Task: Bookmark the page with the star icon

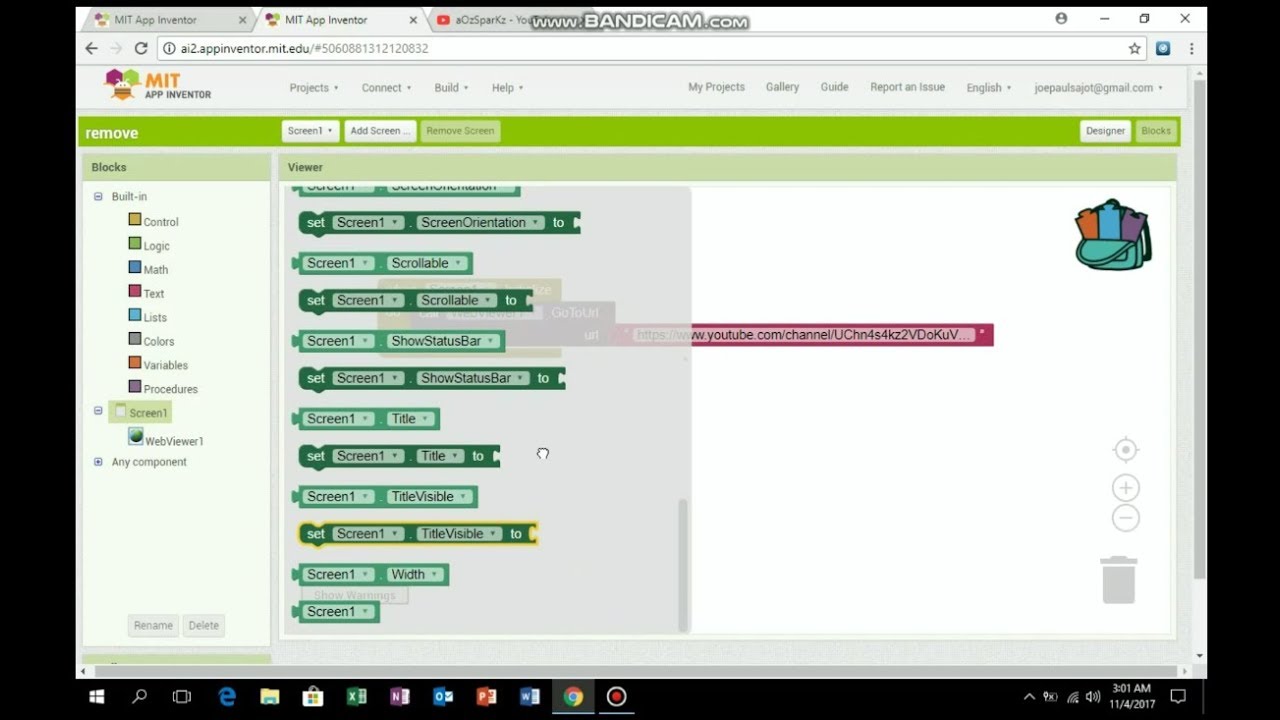Action: click(x=1134, y=48)
